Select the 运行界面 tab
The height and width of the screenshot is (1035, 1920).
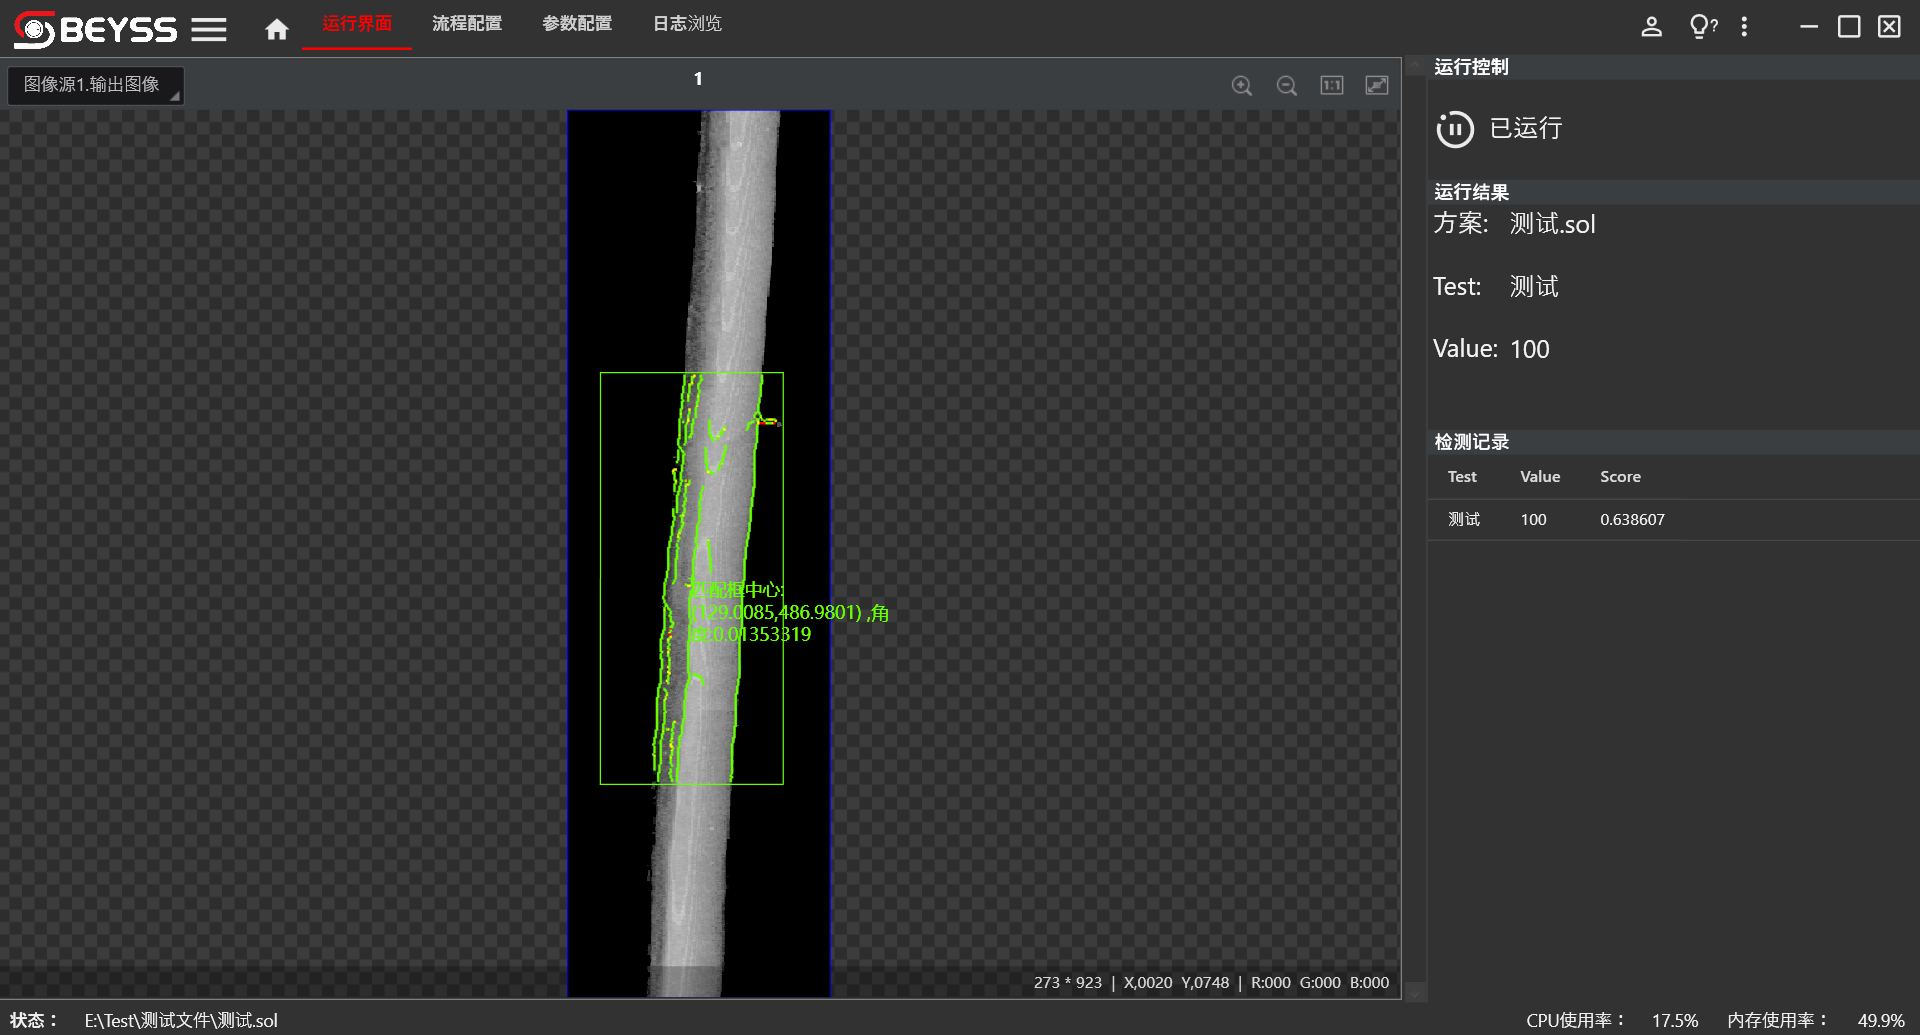(x=357, y=24)
